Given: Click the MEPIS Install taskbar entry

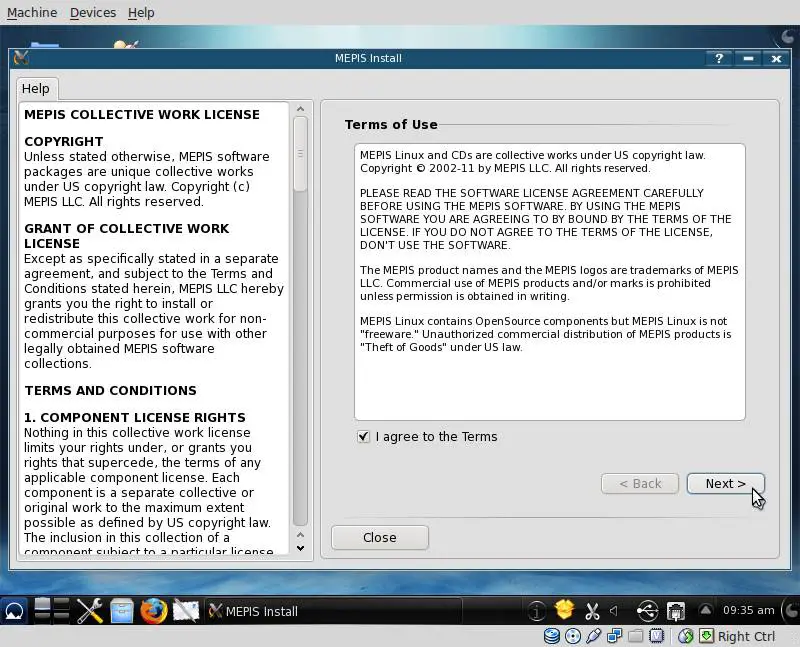Looking at the screenshot, I should [x=333, y=611].
